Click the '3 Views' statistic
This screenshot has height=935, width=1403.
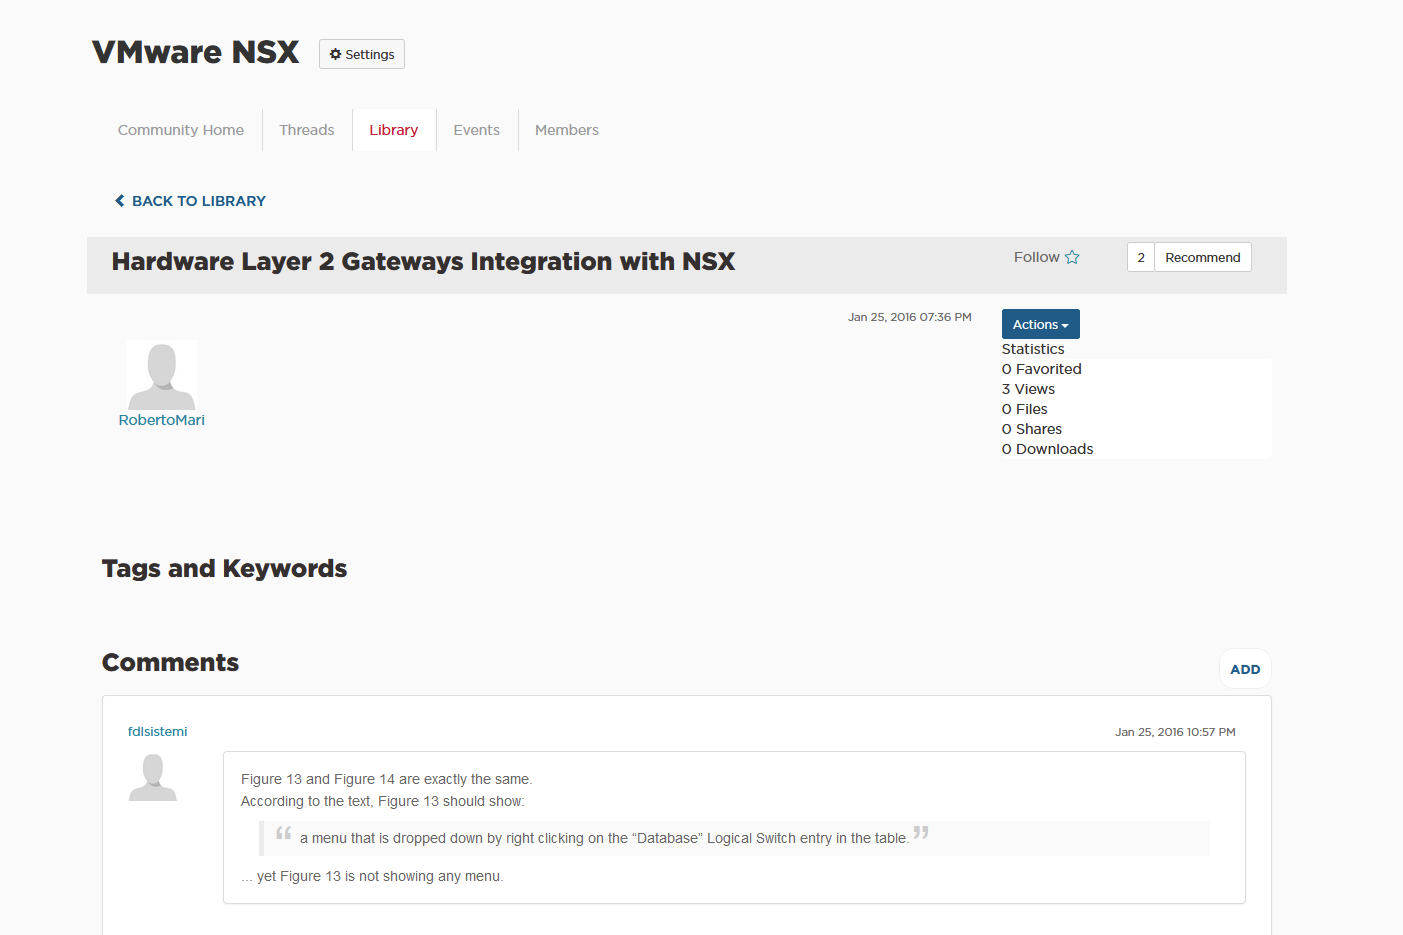point(1028,389)
